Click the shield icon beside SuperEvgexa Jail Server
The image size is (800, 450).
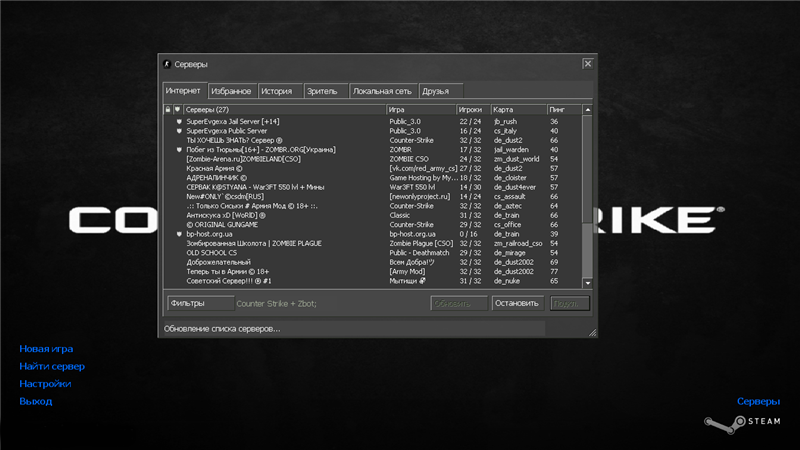point(179,121)
